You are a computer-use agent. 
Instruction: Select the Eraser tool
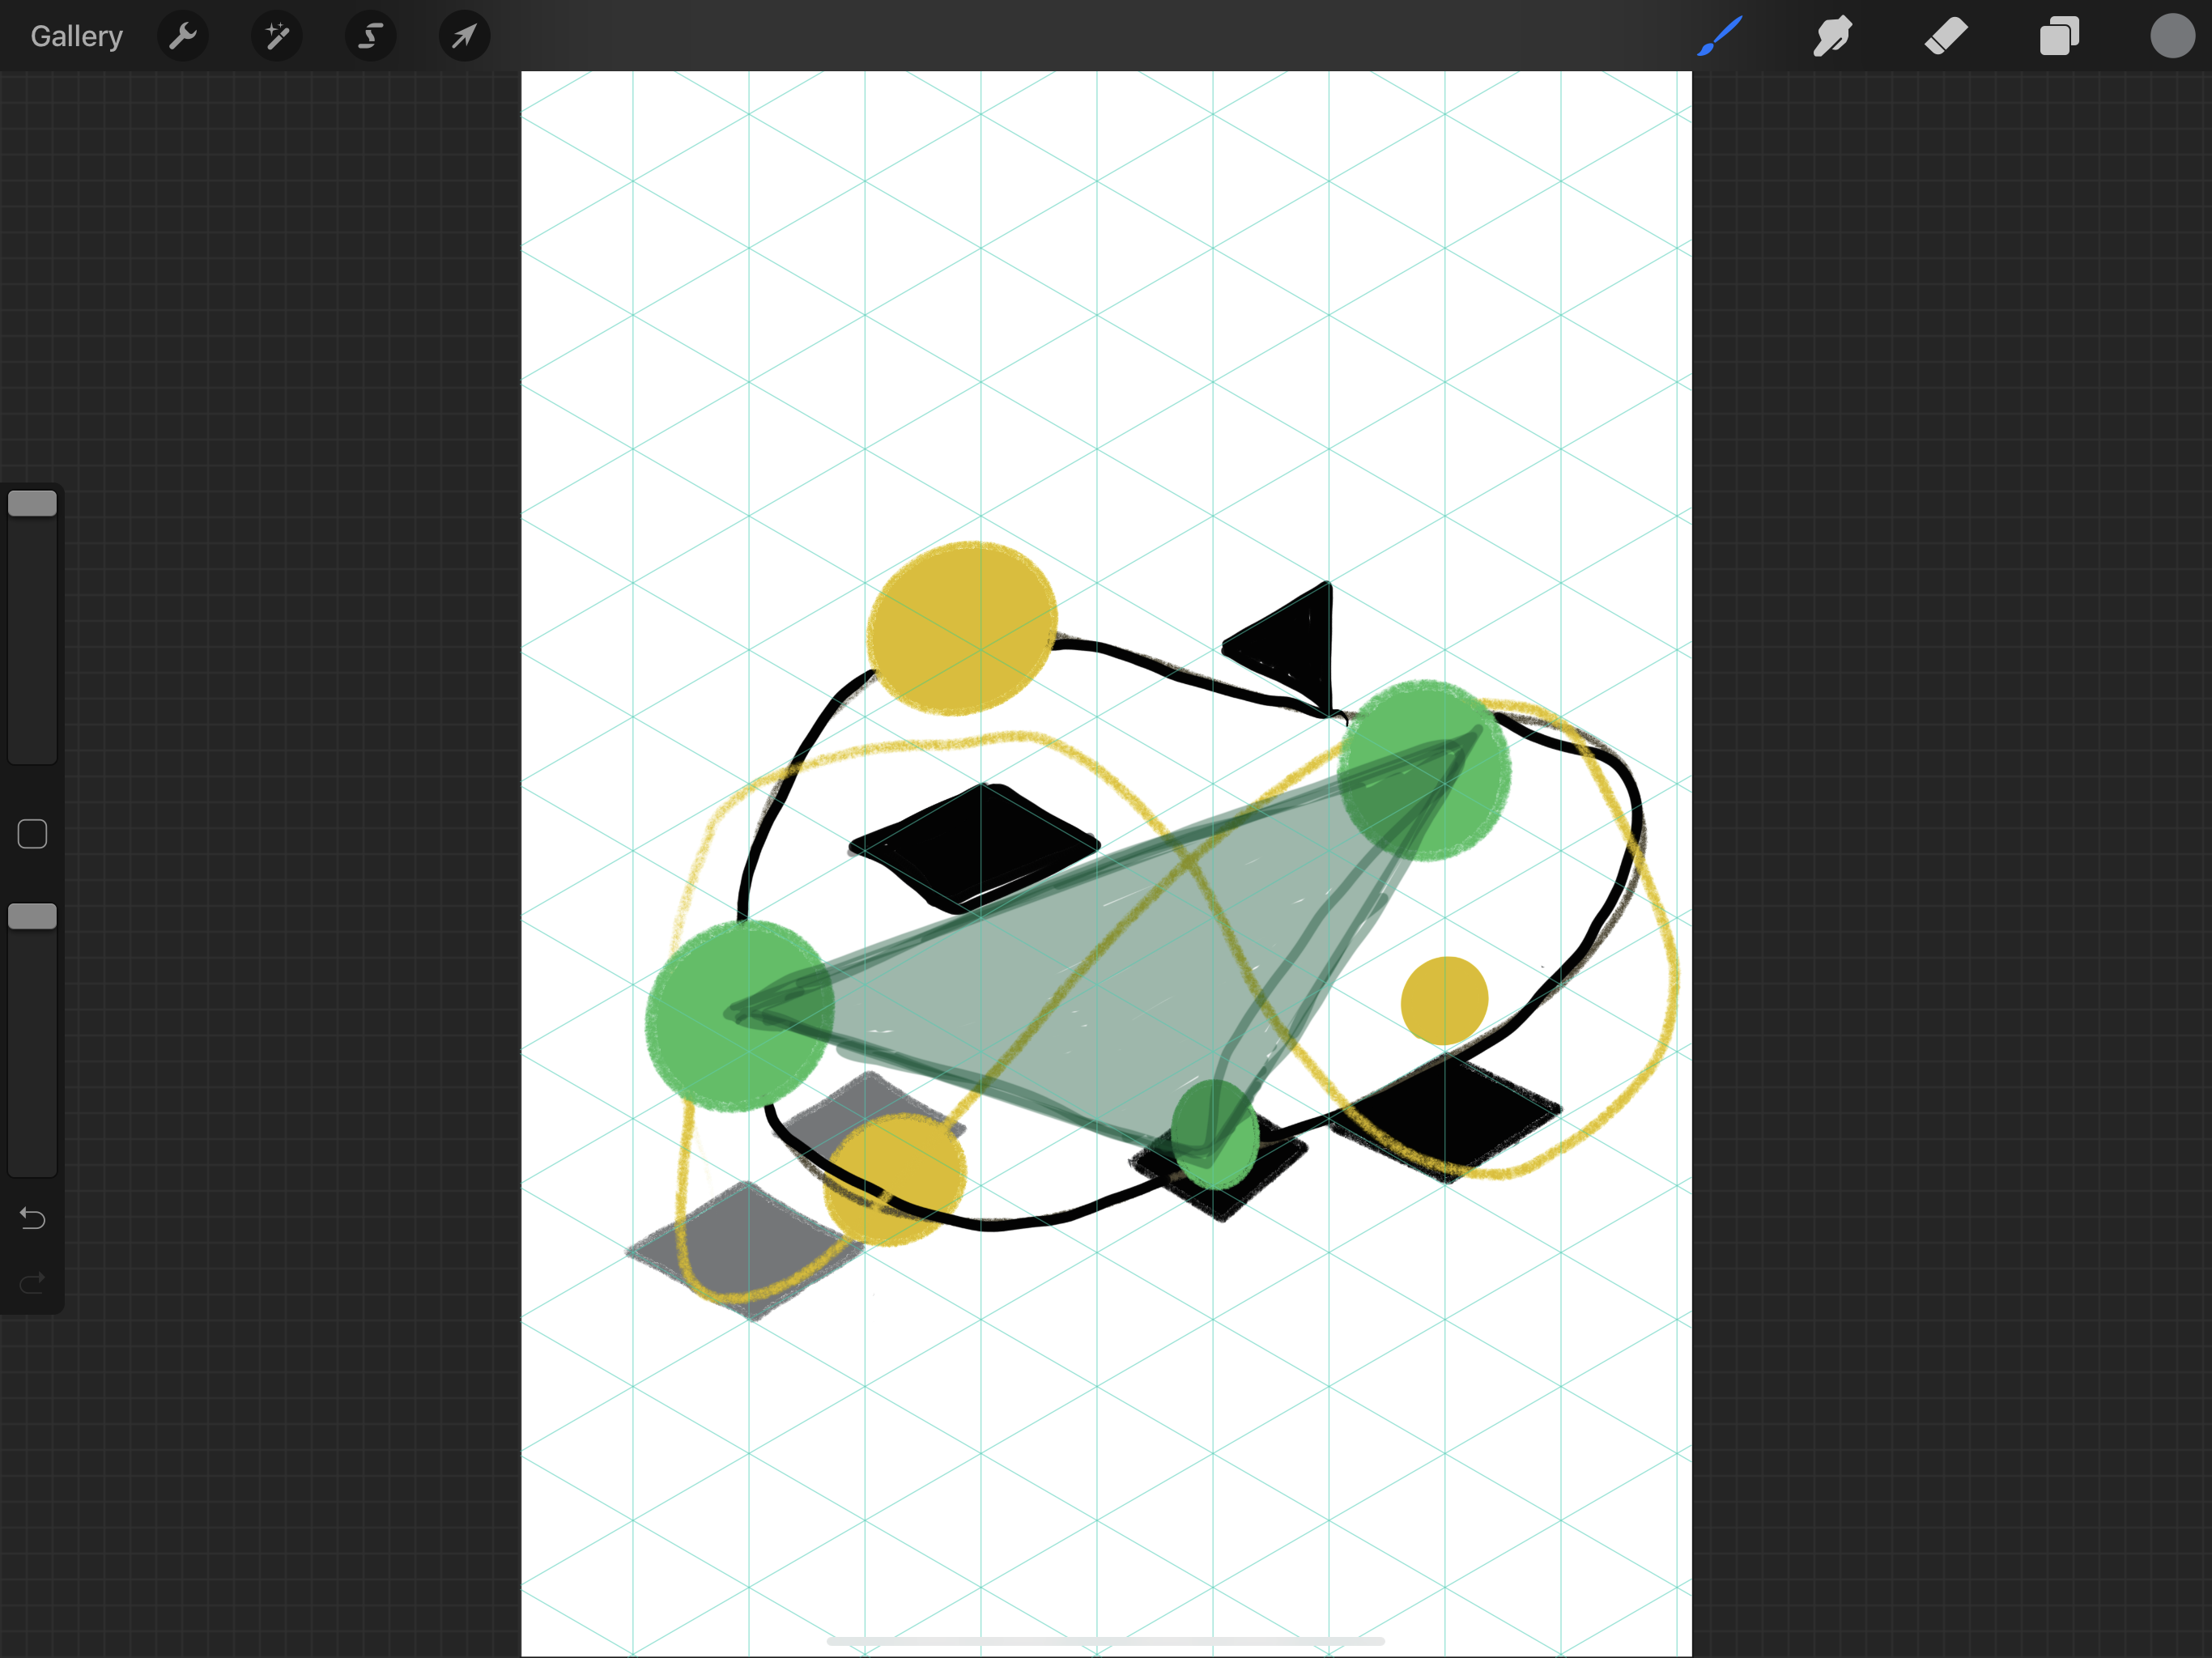pos(1946,36)
